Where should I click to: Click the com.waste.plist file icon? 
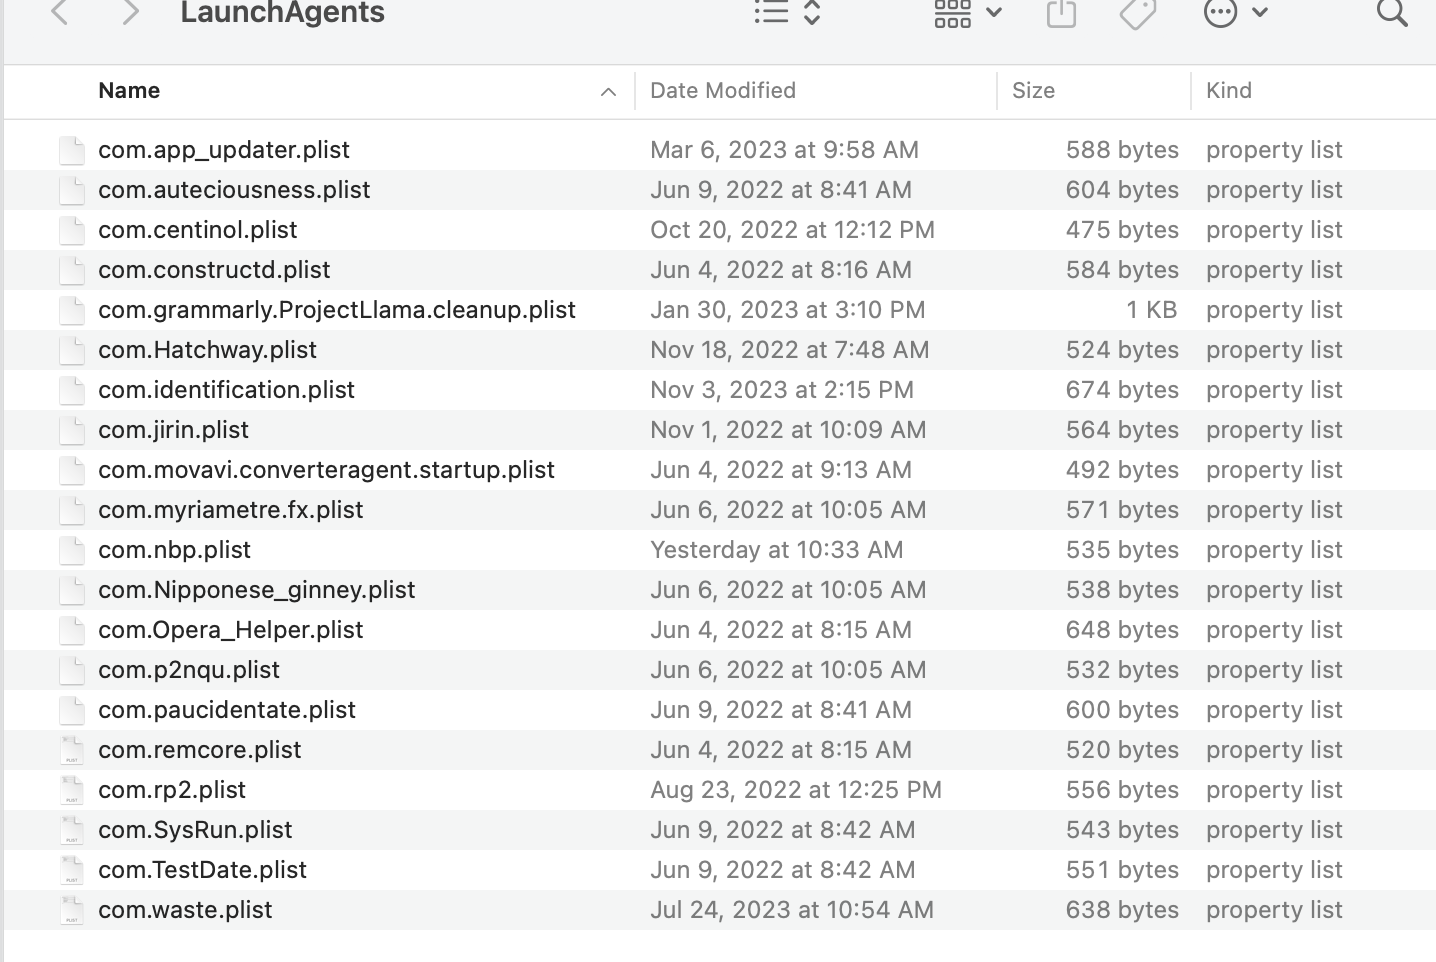tap(72, 910)
